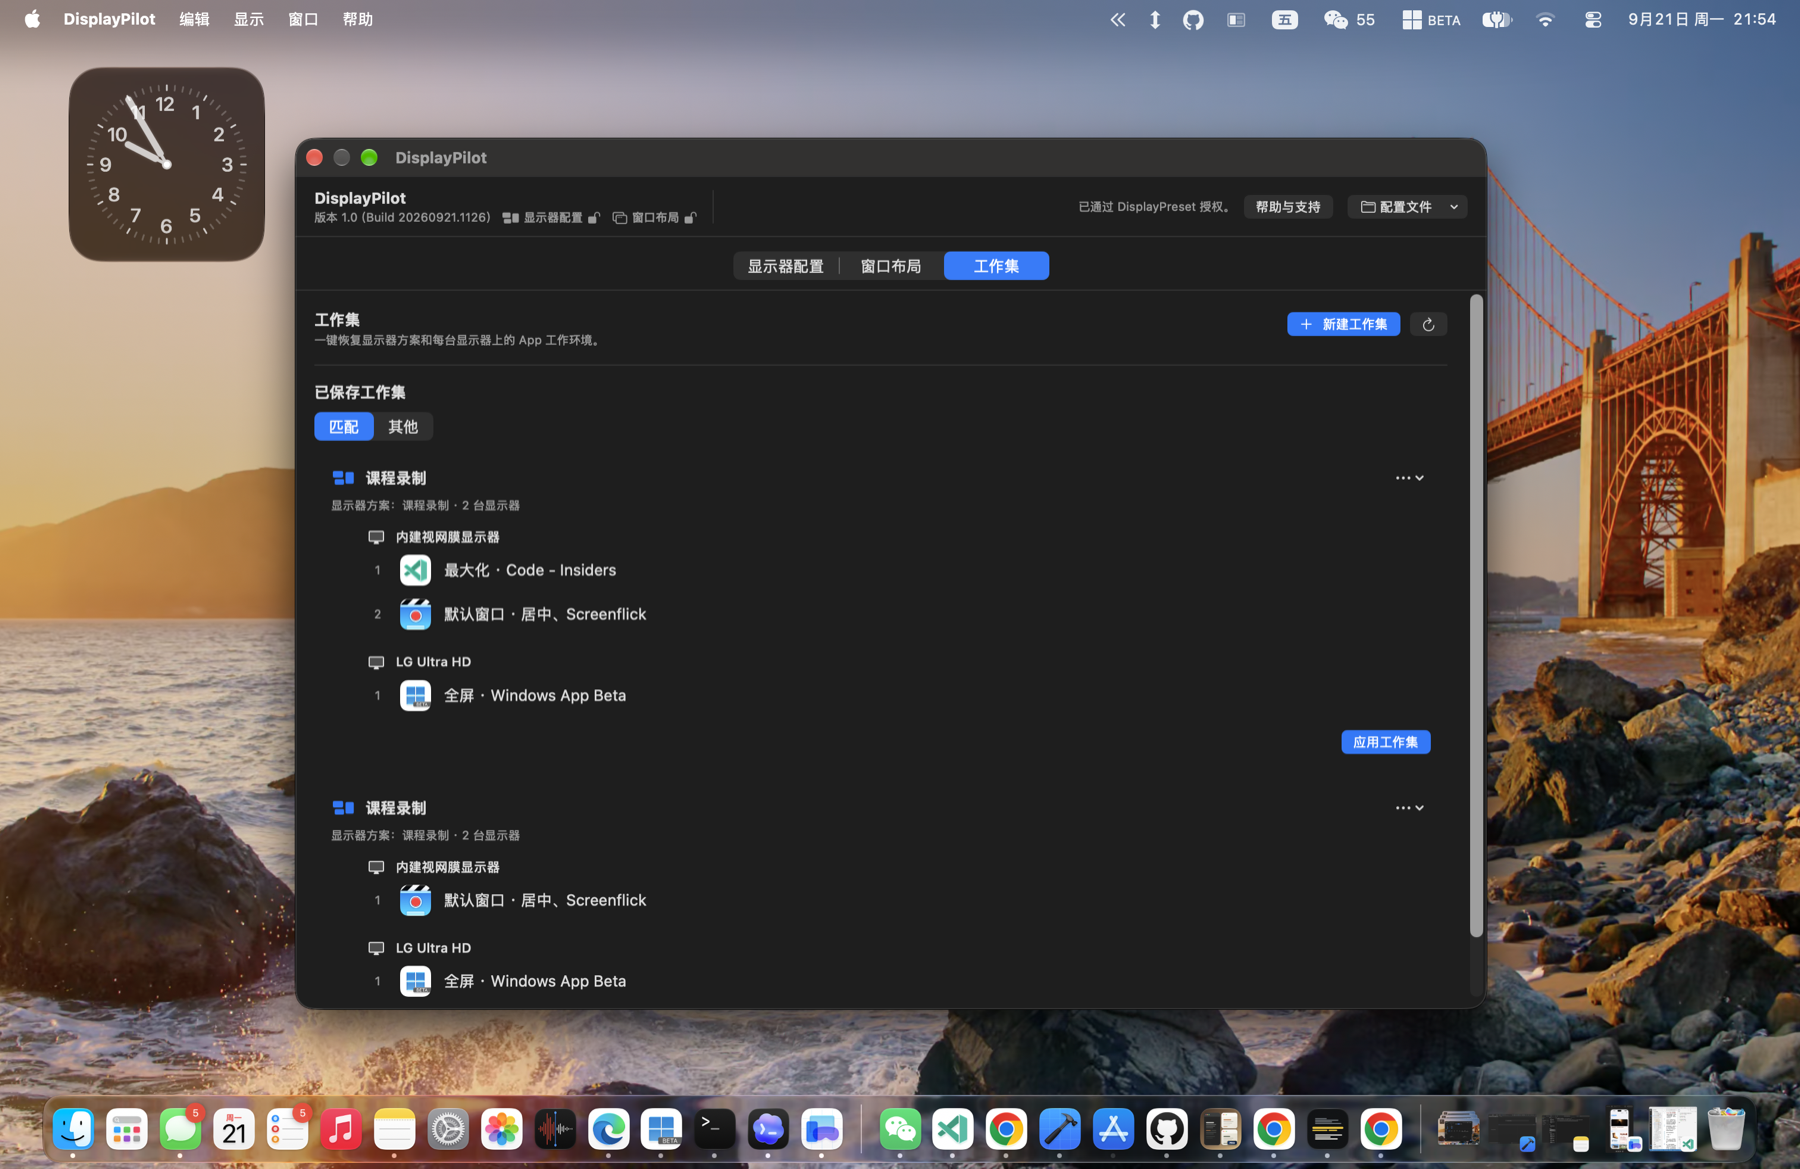Open the 帮助 menu
1800x1169 pixels.
point(357,19)
